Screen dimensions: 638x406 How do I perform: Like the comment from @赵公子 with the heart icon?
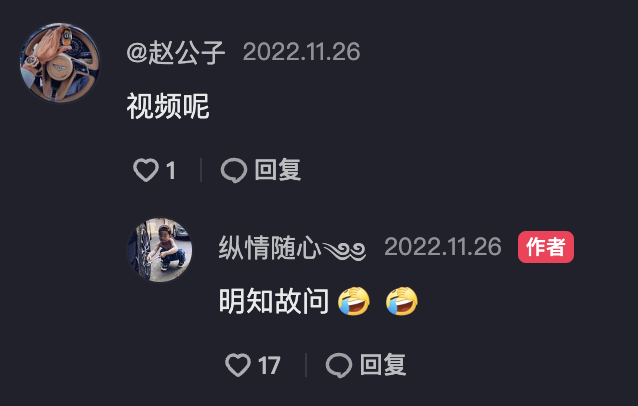(146, 170)
